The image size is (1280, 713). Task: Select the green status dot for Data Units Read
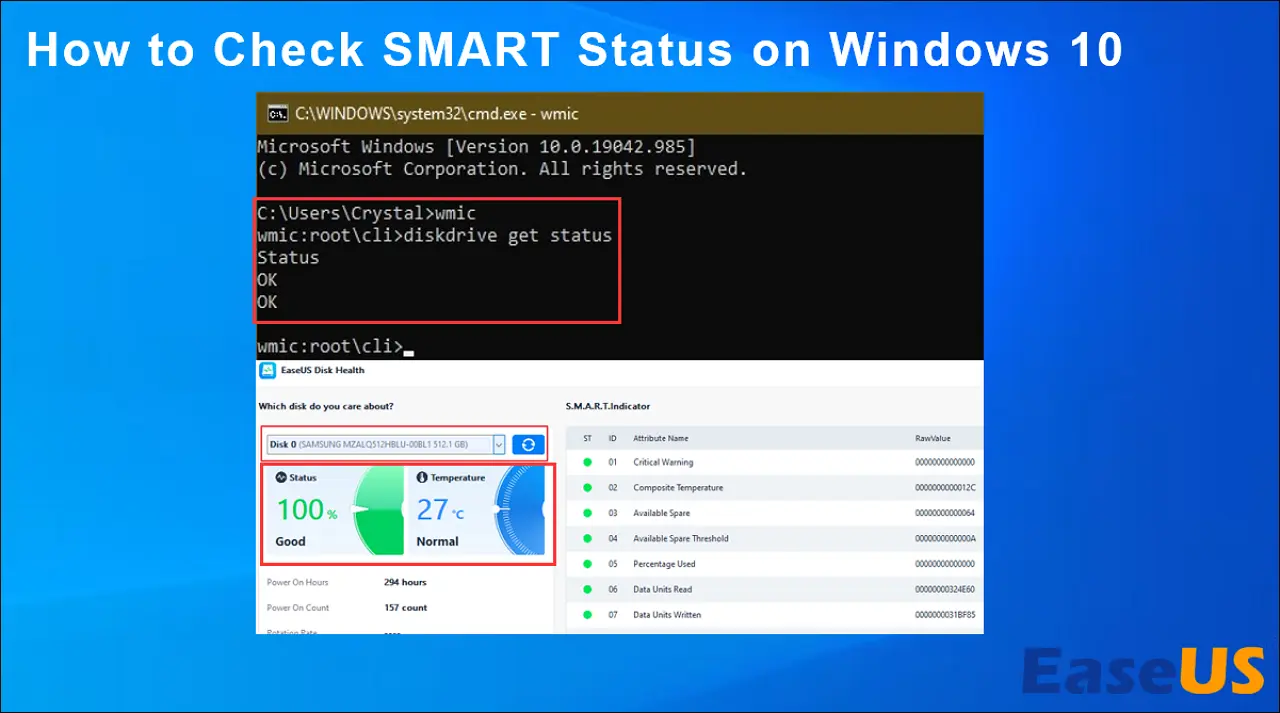coord(587,590)
